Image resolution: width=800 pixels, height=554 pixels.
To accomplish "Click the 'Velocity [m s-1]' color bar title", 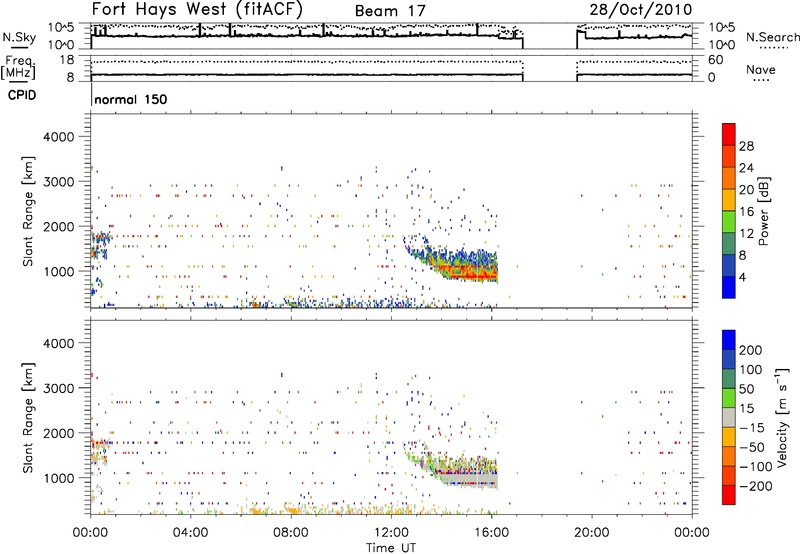I will [782, 417].
